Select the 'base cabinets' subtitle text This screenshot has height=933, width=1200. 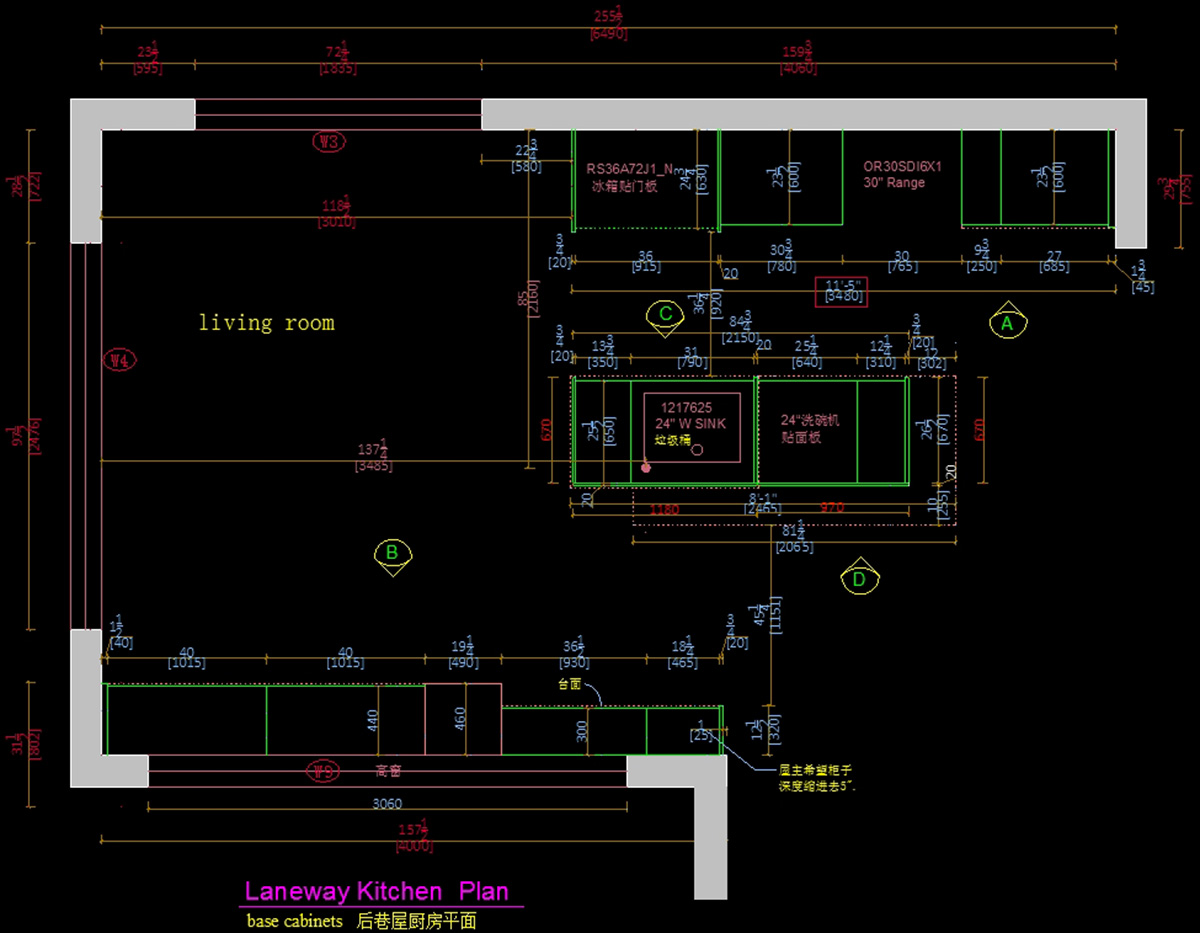pyautogui.click(x=295, y=920)
